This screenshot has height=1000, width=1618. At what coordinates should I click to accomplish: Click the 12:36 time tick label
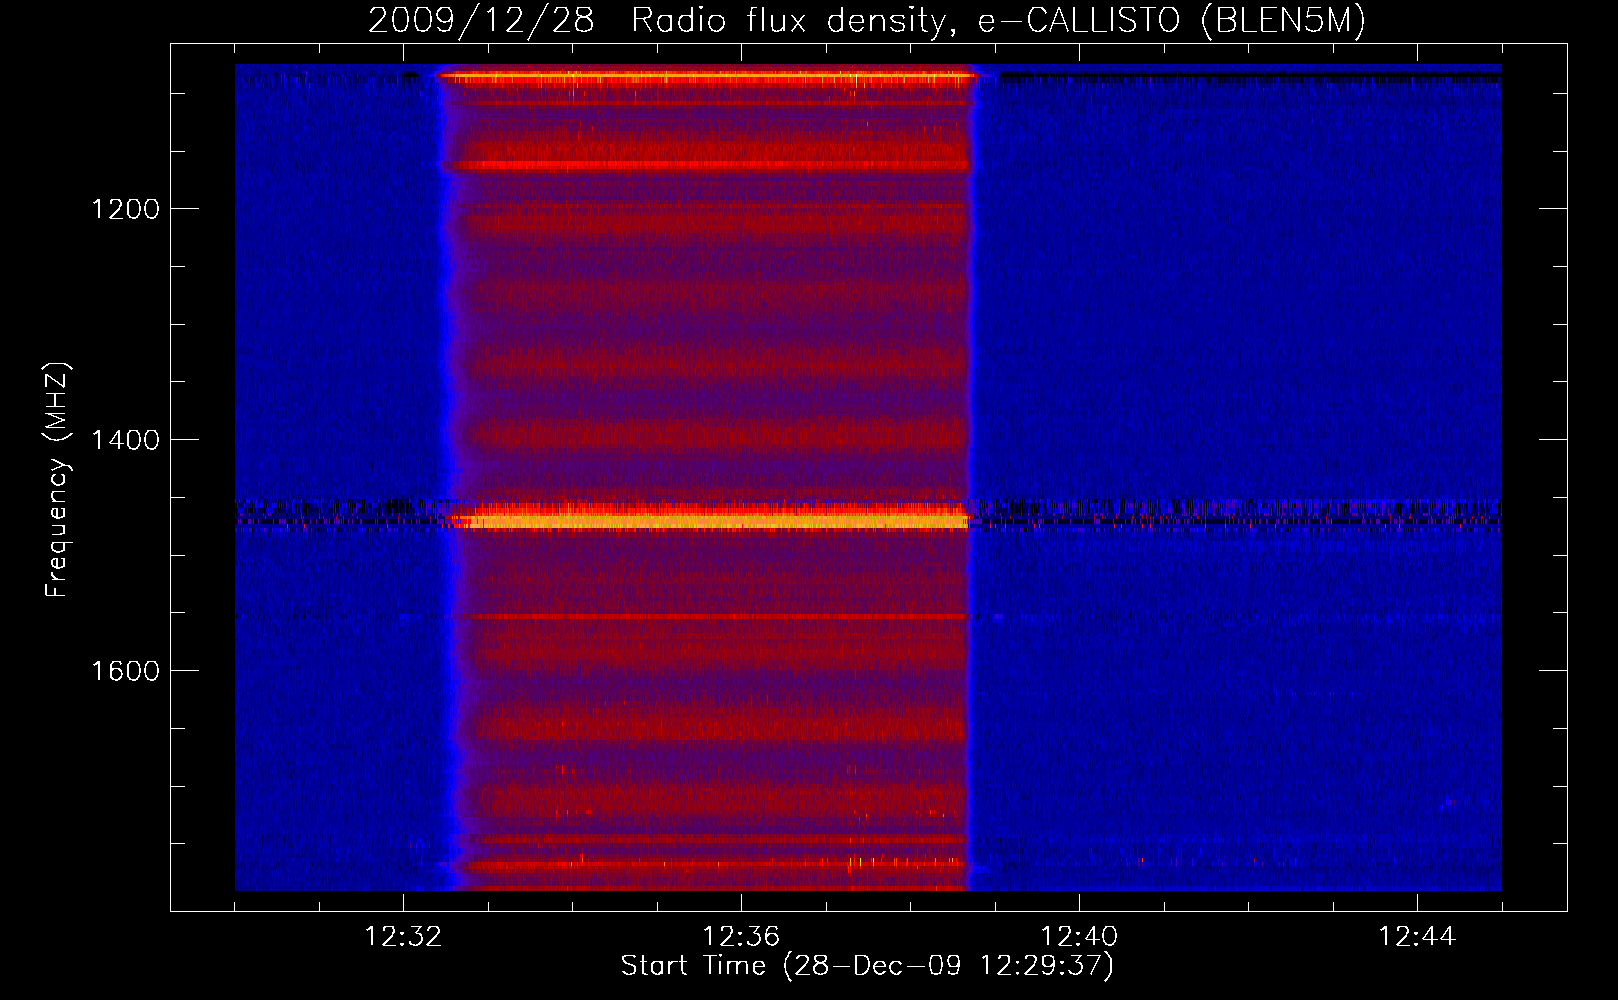coord(741,937)
